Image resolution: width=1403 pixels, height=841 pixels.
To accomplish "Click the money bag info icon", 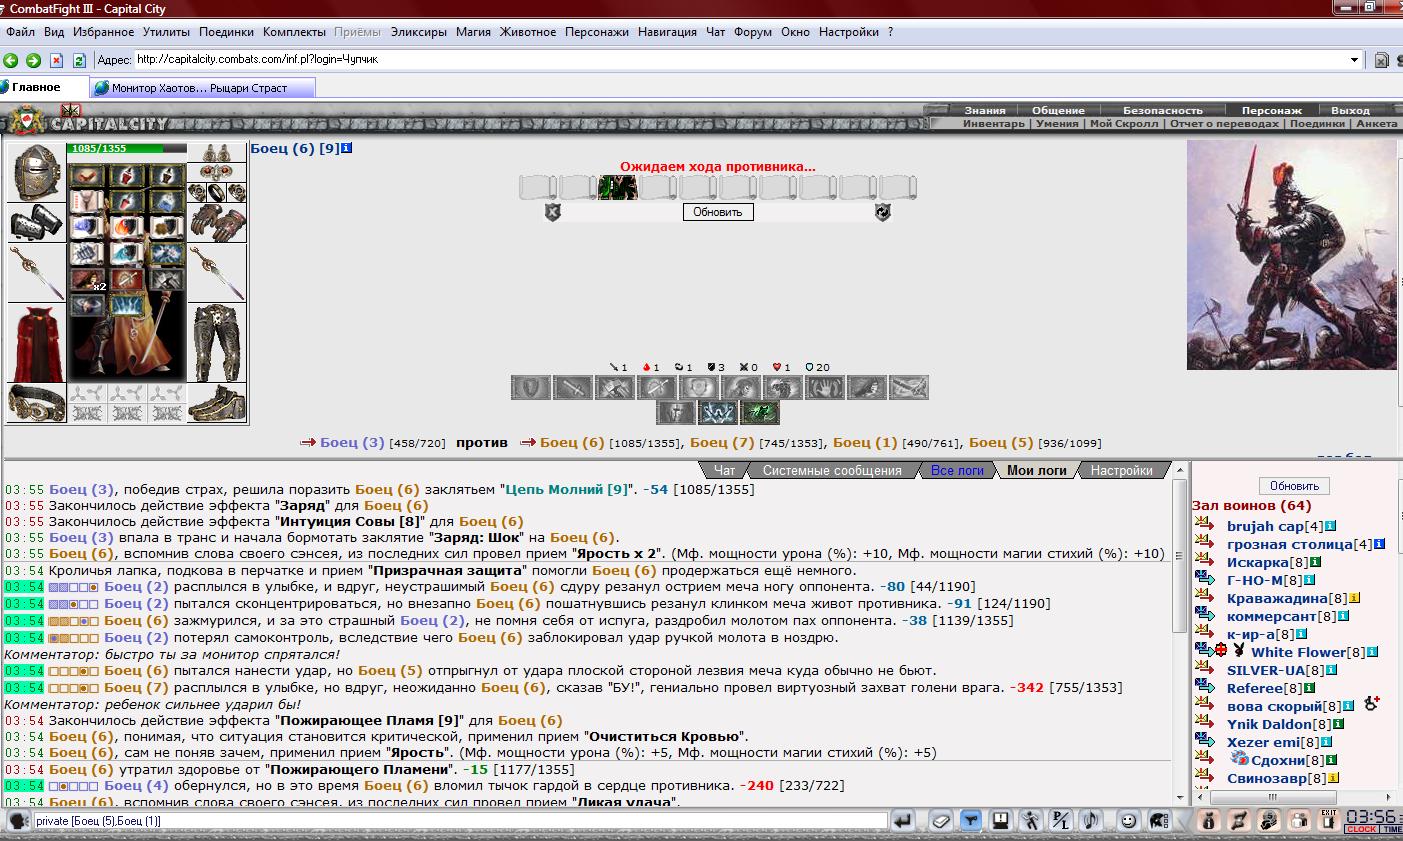I will (x=1208, y=821).
